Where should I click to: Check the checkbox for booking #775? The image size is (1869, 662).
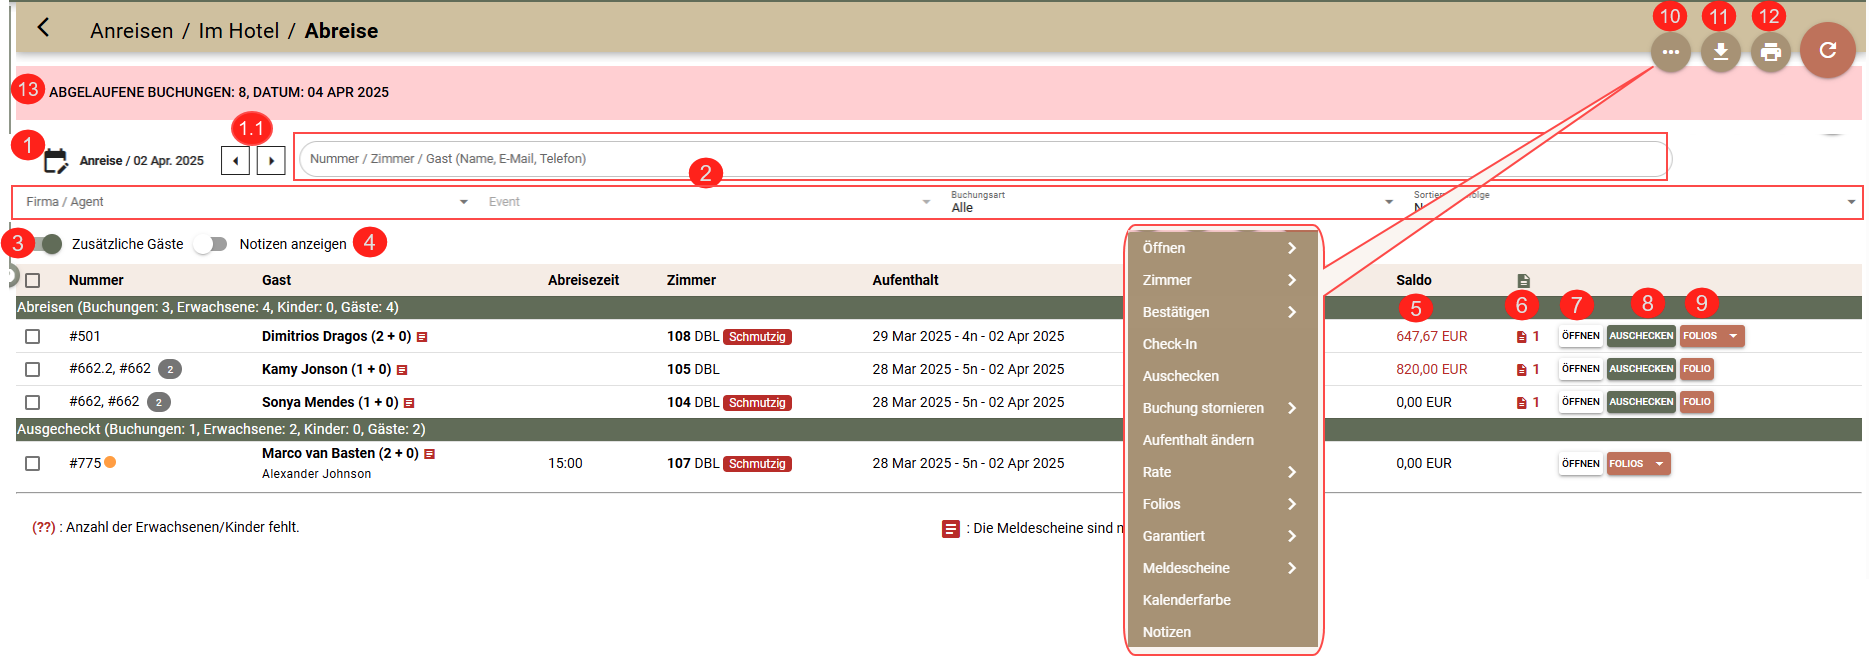point(33,464)
